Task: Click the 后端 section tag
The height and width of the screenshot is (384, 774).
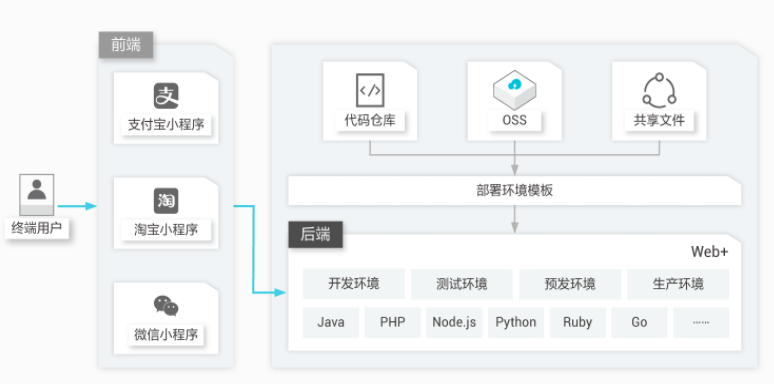Action: (315, 234)
